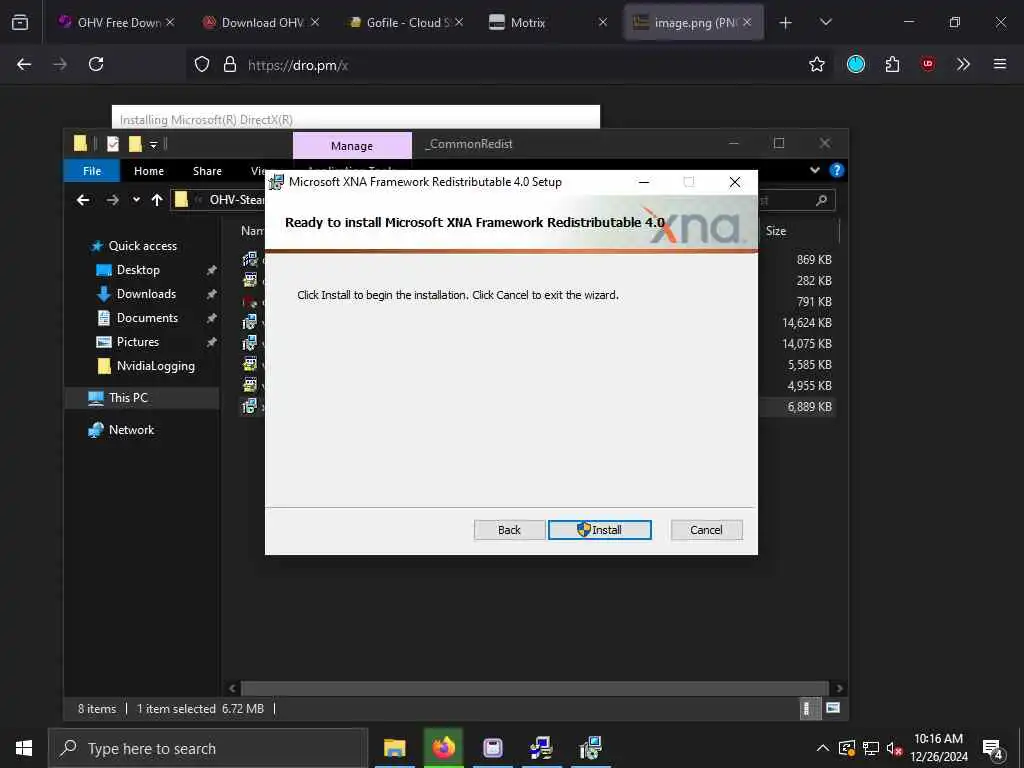Switch to the Gofile Cloud browser tab
The width and height of the screenshot is (1024, 768).
405,22
